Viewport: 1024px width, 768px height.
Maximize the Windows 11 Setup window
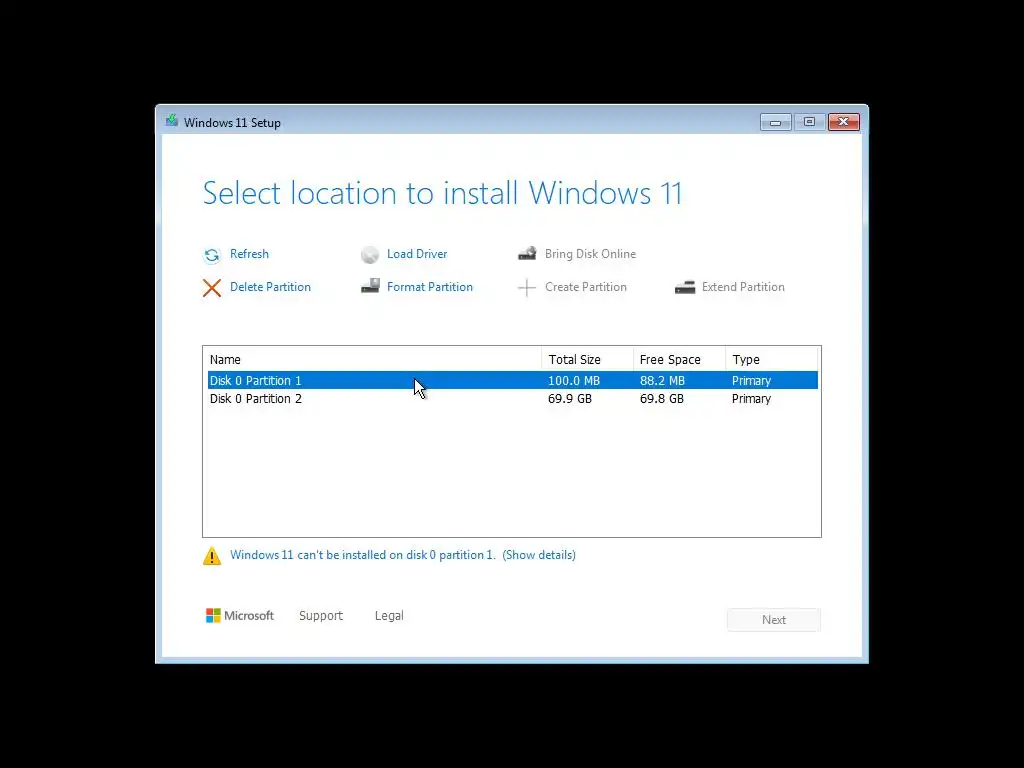tap(809, 122)
